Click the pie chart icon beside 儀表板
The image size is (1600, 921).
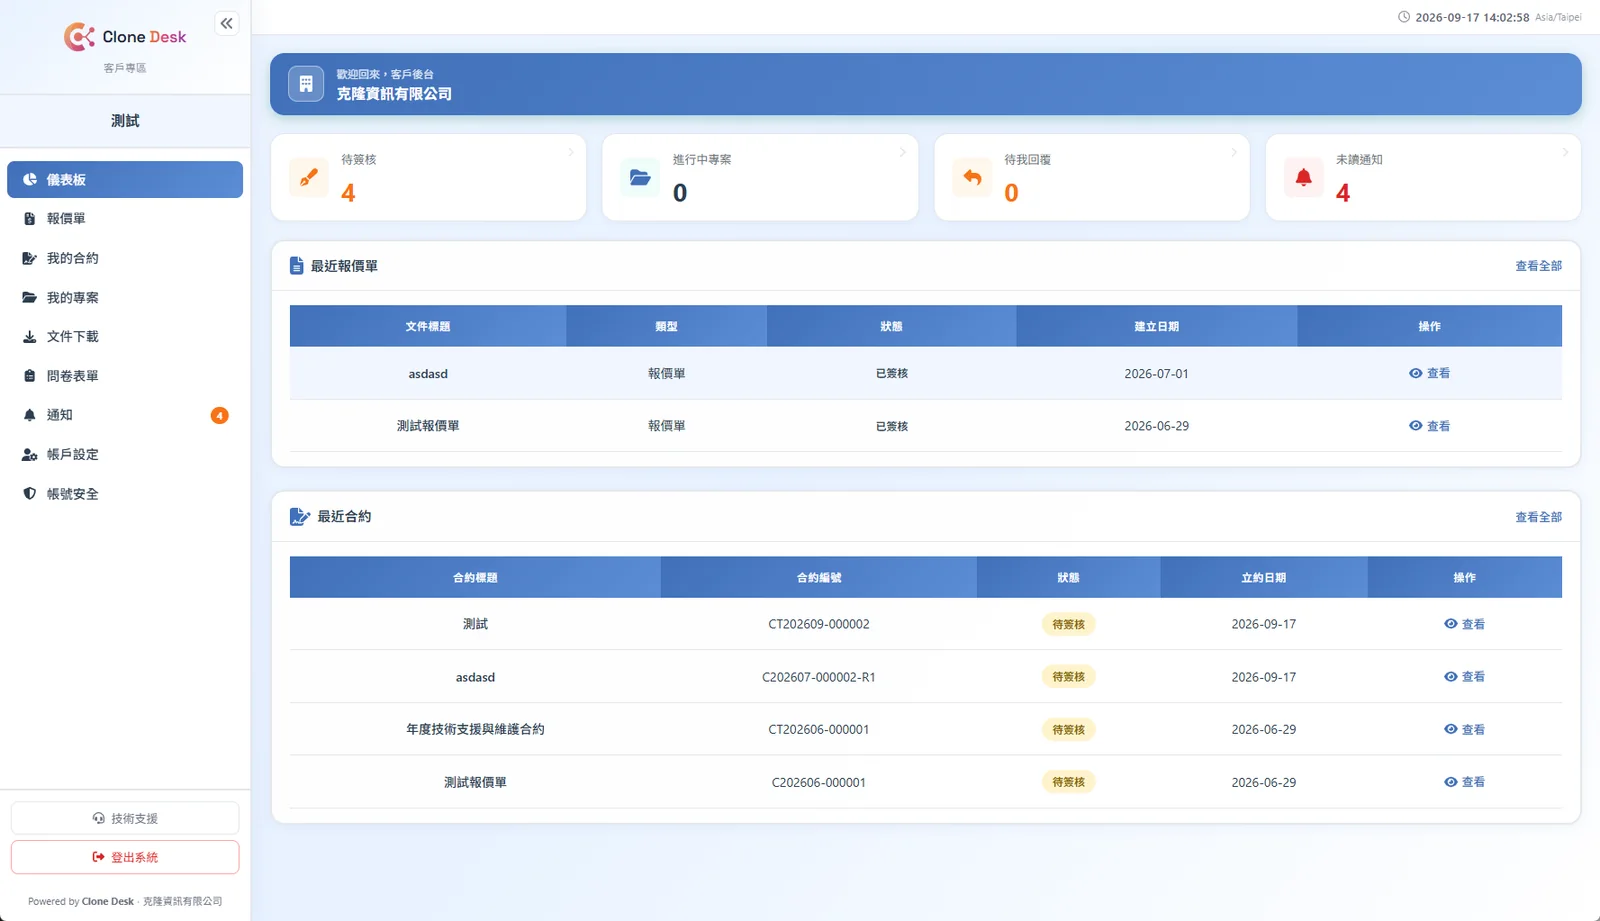pyautogui.click(x=30, y=180)
